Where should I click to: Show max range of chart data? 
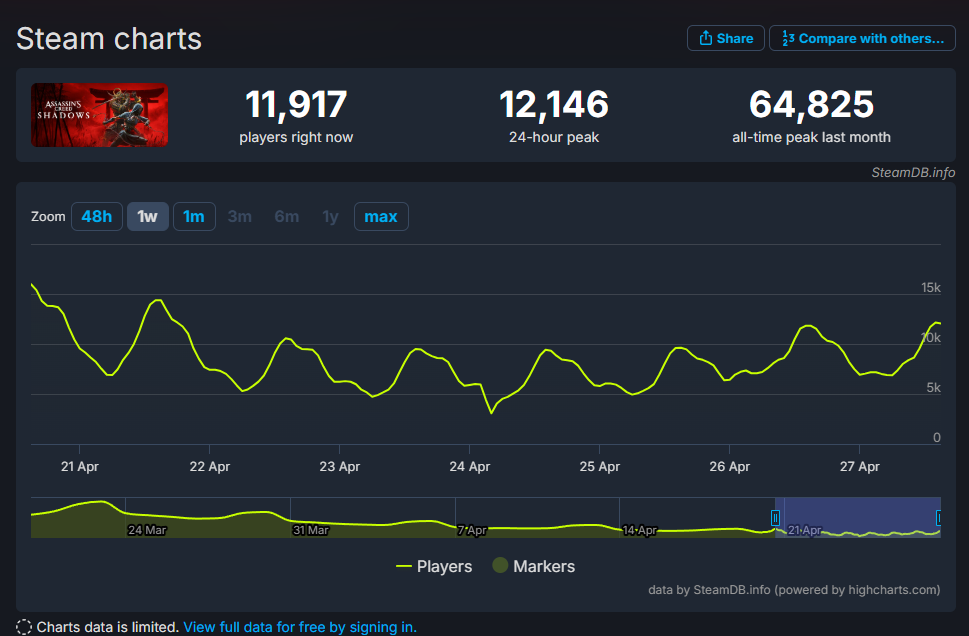(381, 216)
